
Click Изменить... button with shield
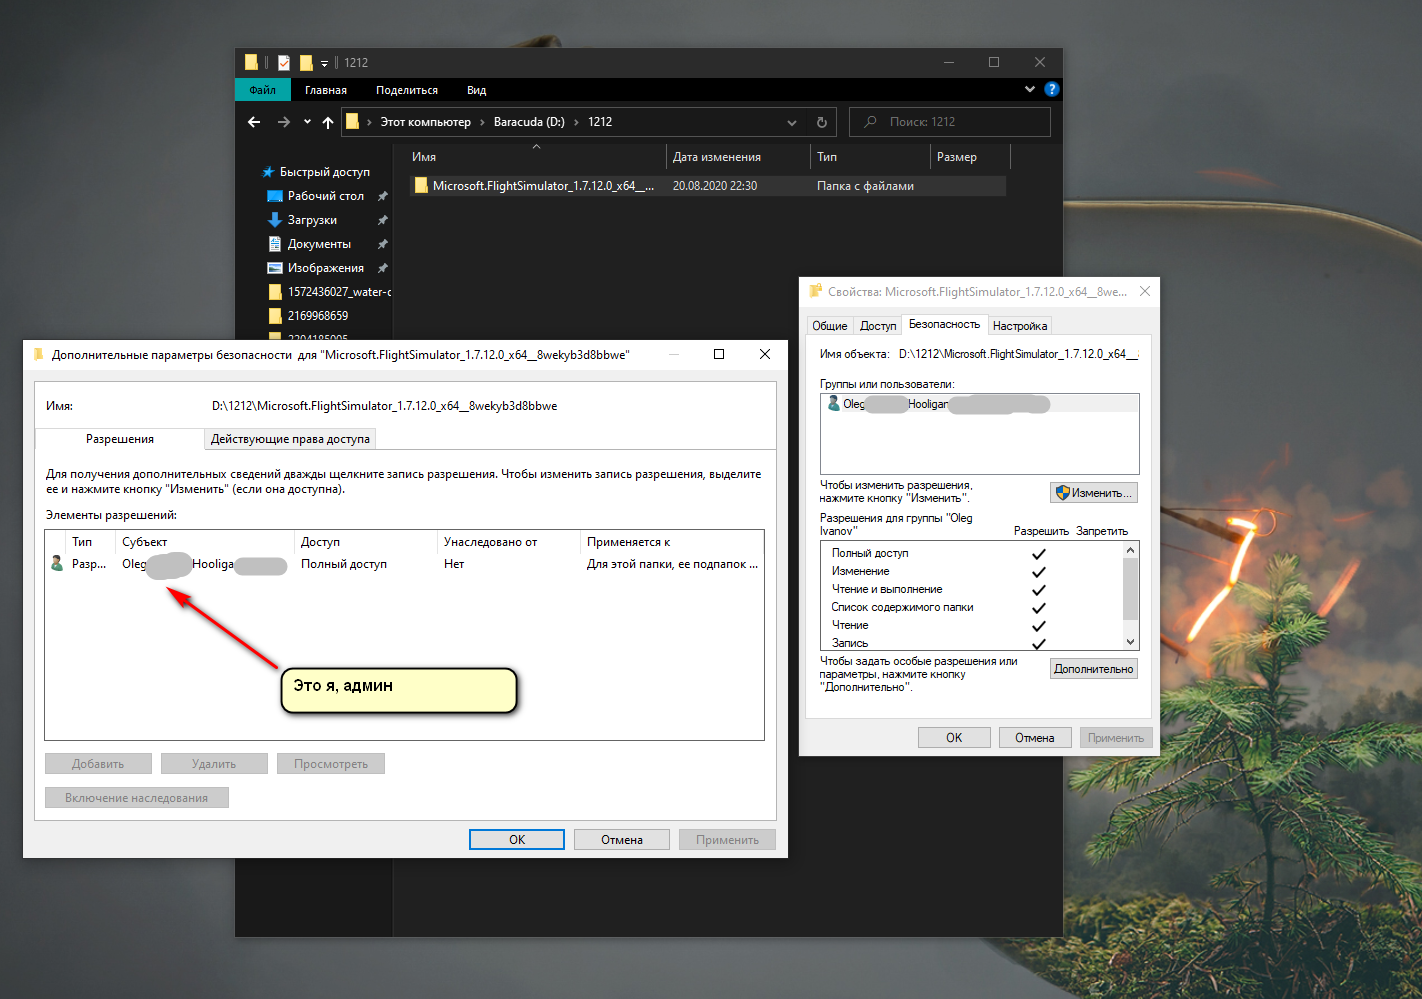pos(1094,493)
